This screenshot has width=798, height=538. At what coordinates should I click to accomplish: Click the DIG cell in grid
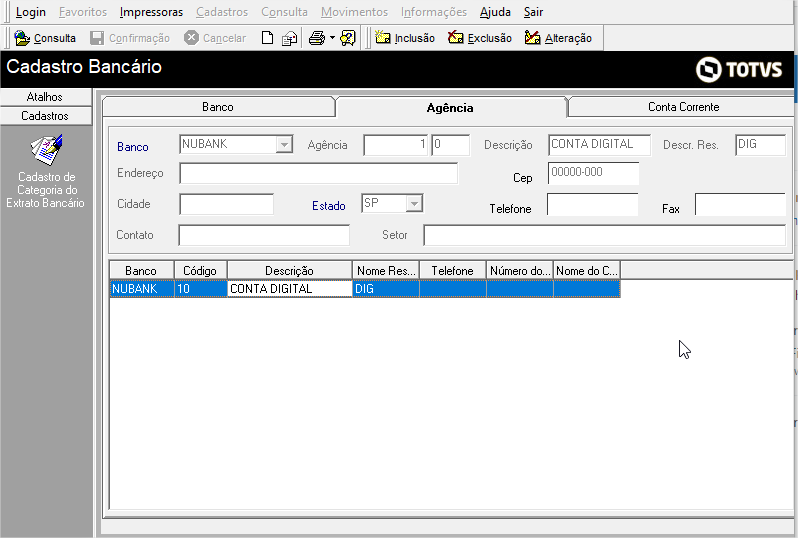pos(386,289)
